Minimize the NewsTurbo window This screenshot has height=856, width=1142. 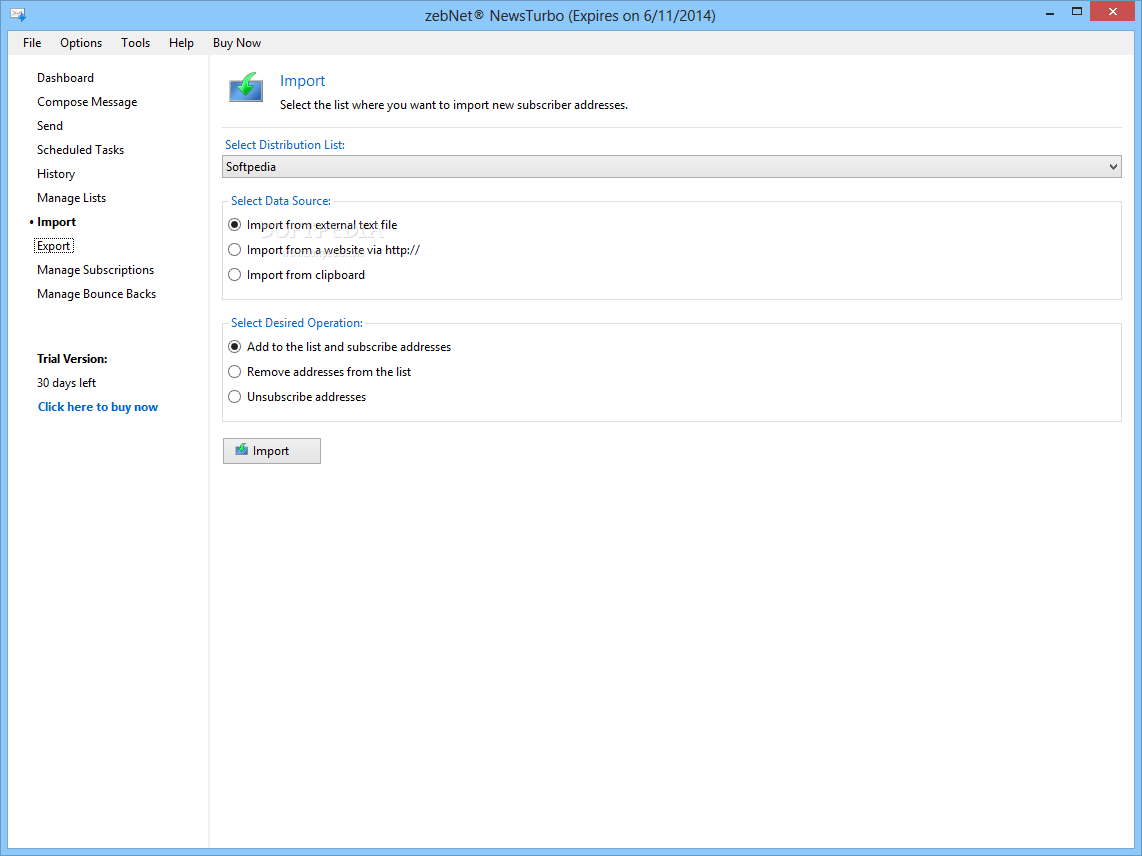[x=1050, y=12]
